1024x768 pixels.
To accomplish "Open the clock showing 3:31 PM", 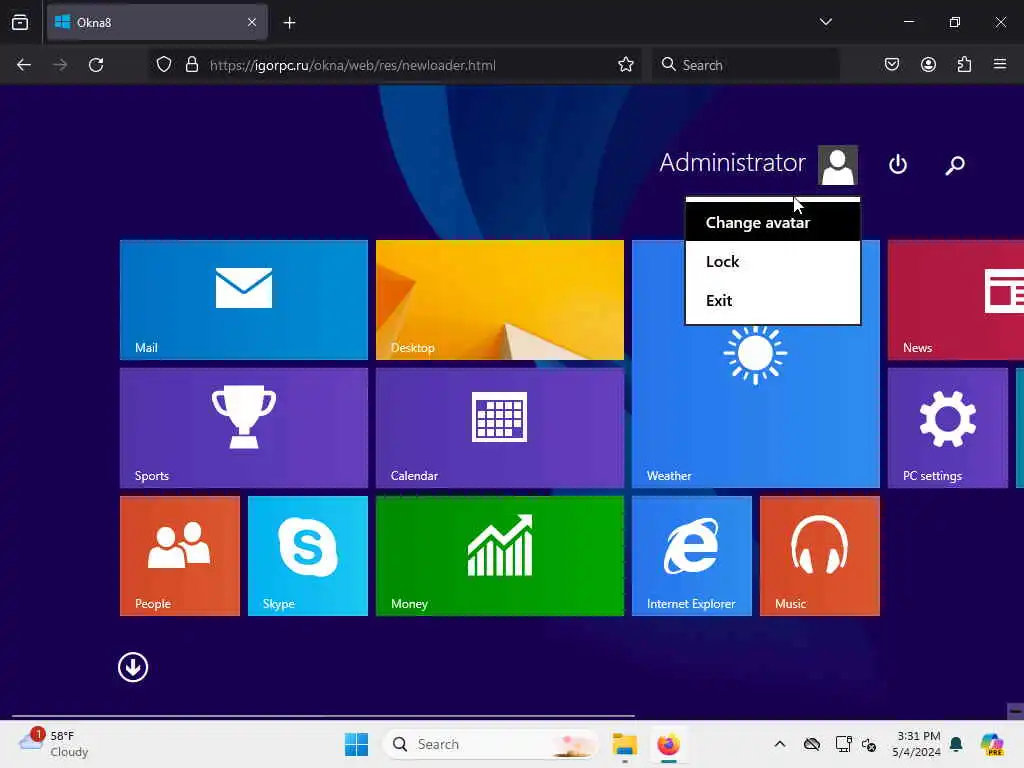I will [x=917, y=744].
